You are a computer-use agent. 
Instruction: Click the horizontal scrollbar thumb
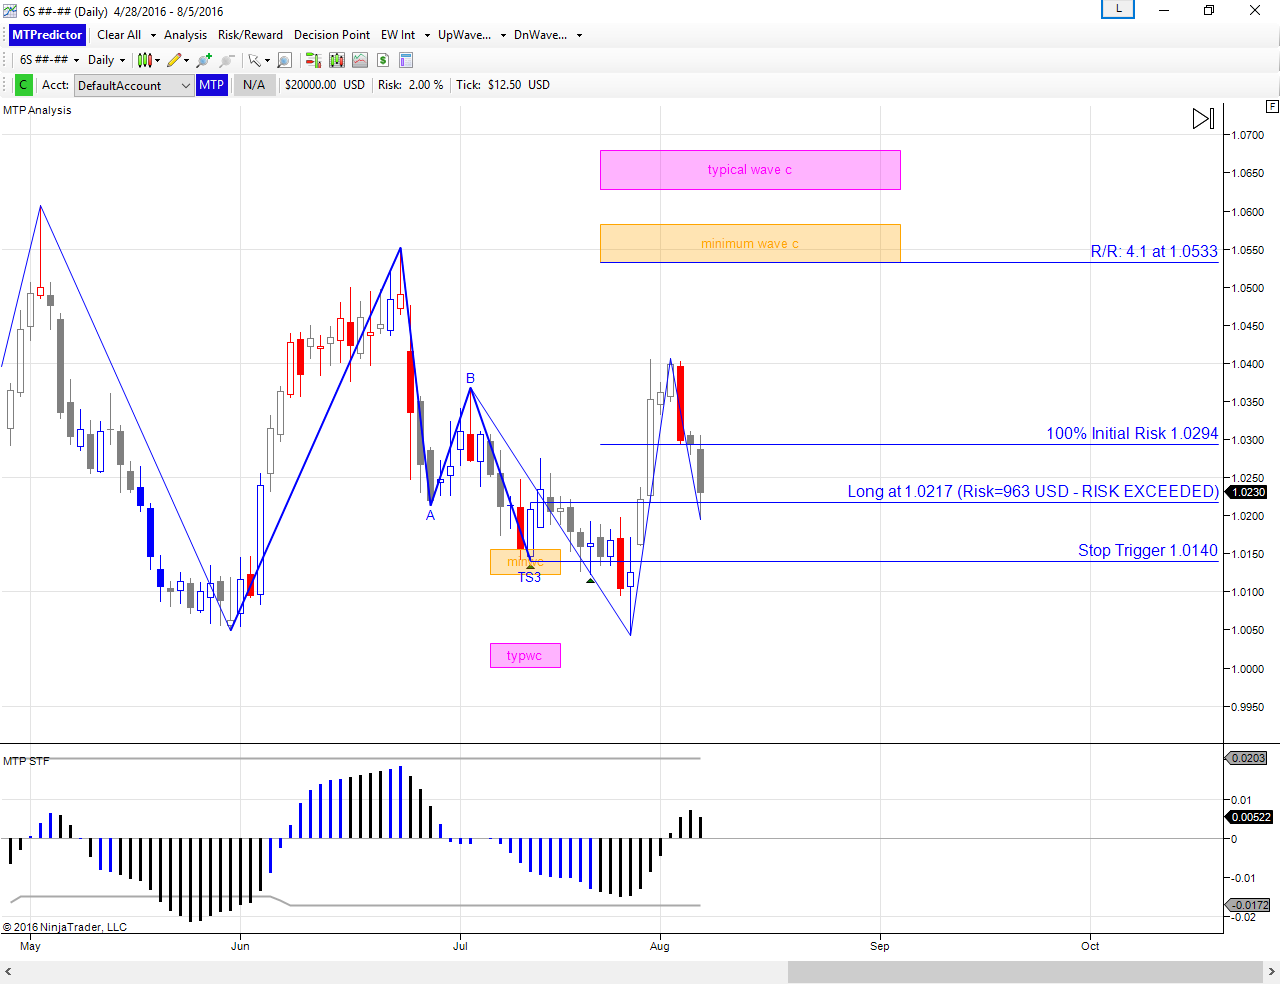tap(1025, 972)
